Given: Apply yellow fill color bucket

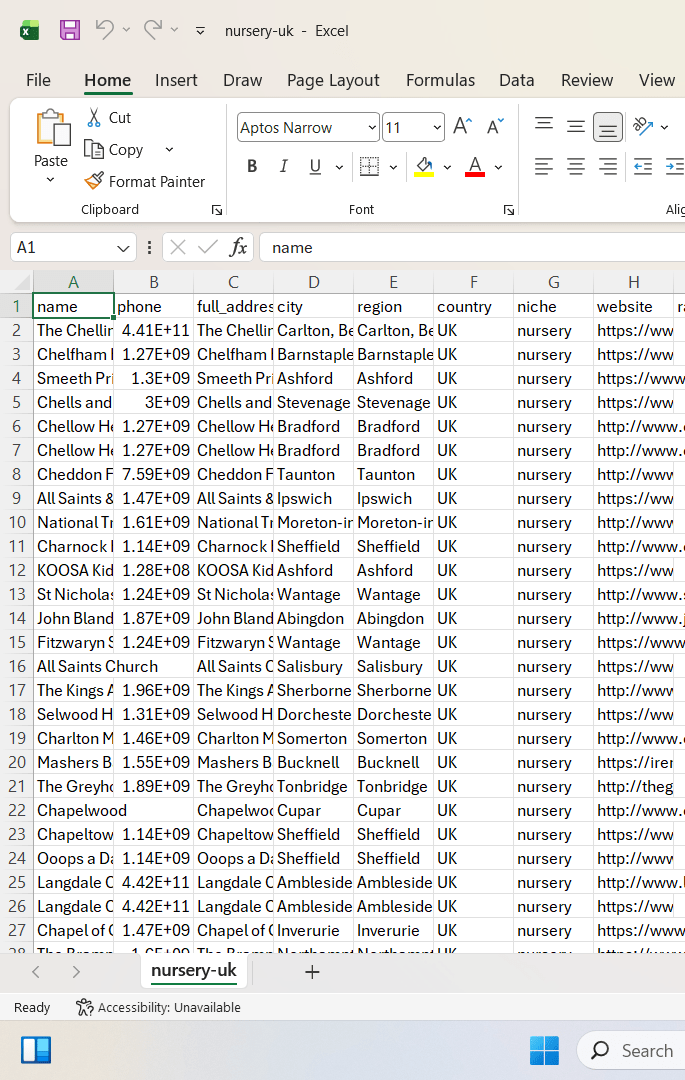Looking at the screenshot, I should (424, 166).
